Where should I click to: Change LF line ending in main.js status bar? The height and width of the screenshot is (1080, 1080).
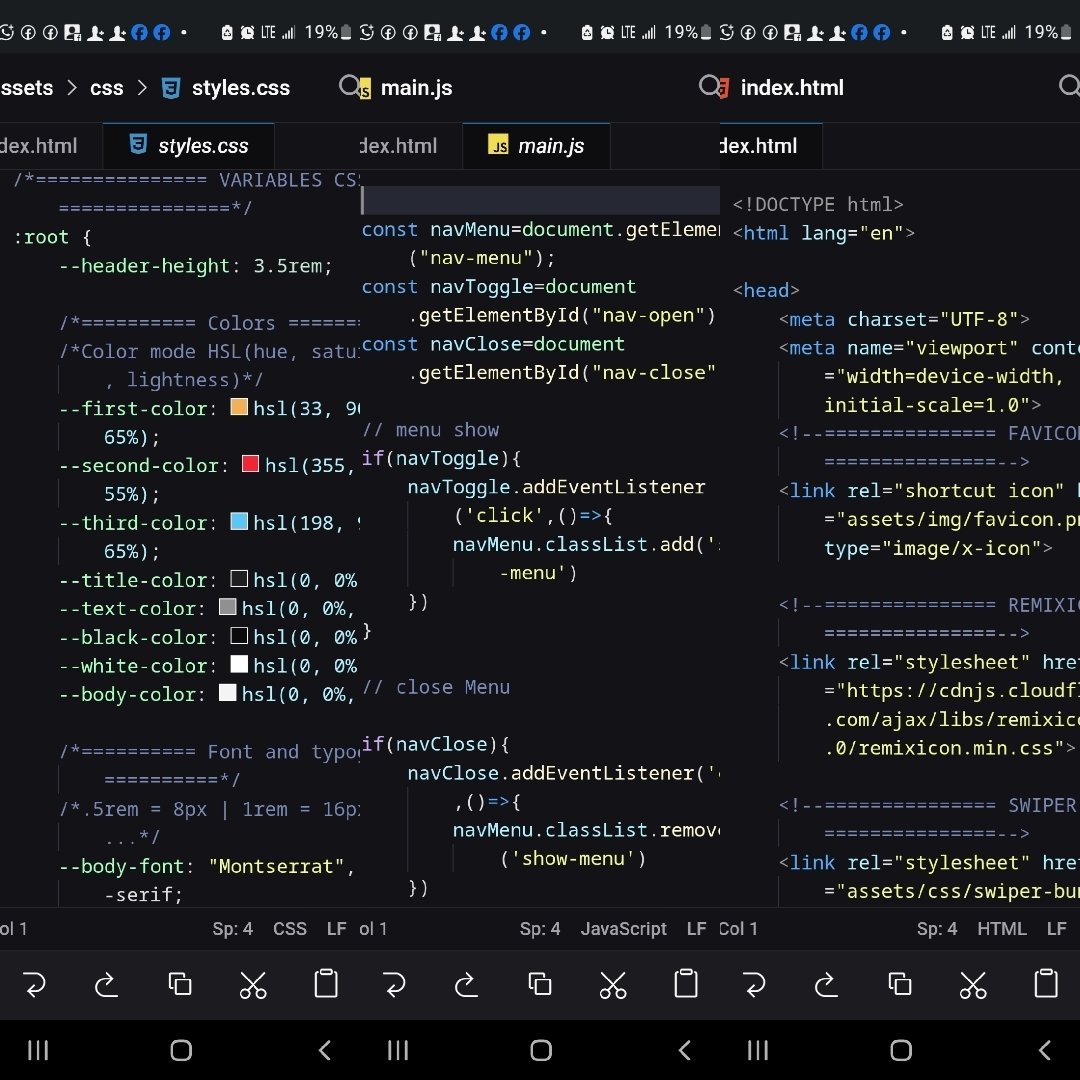coord(696,928)
